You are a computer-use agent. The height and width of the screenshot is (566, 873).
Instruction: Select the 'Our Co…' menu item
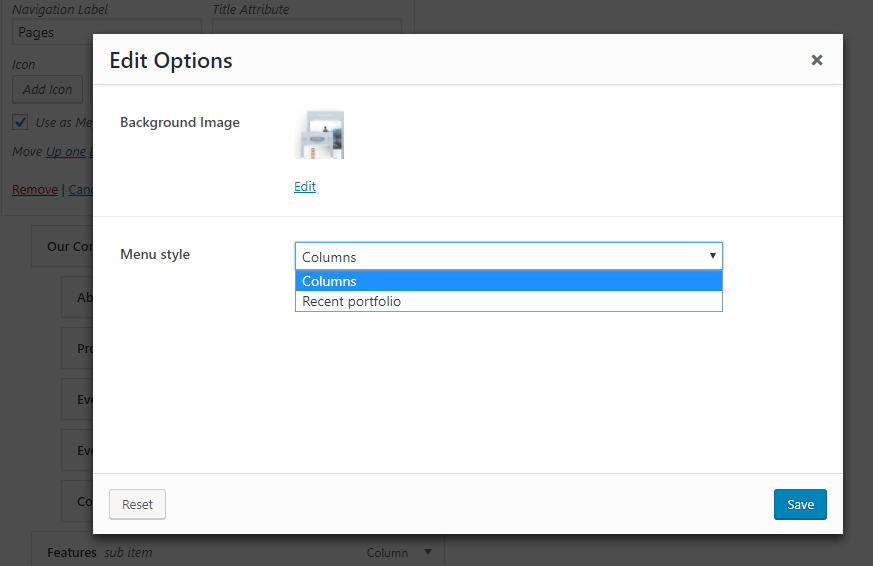pyautogui.click(x=62, y=246)
